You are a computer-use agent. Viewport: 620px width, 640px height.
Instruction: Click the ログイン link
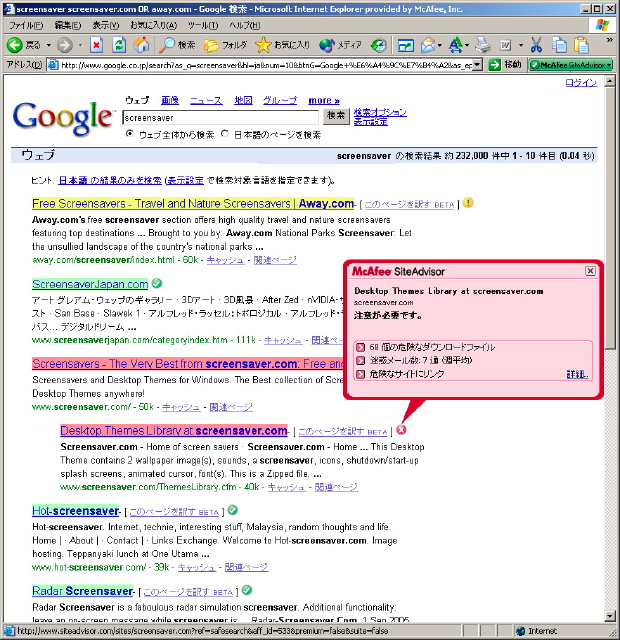click(581, 83)
